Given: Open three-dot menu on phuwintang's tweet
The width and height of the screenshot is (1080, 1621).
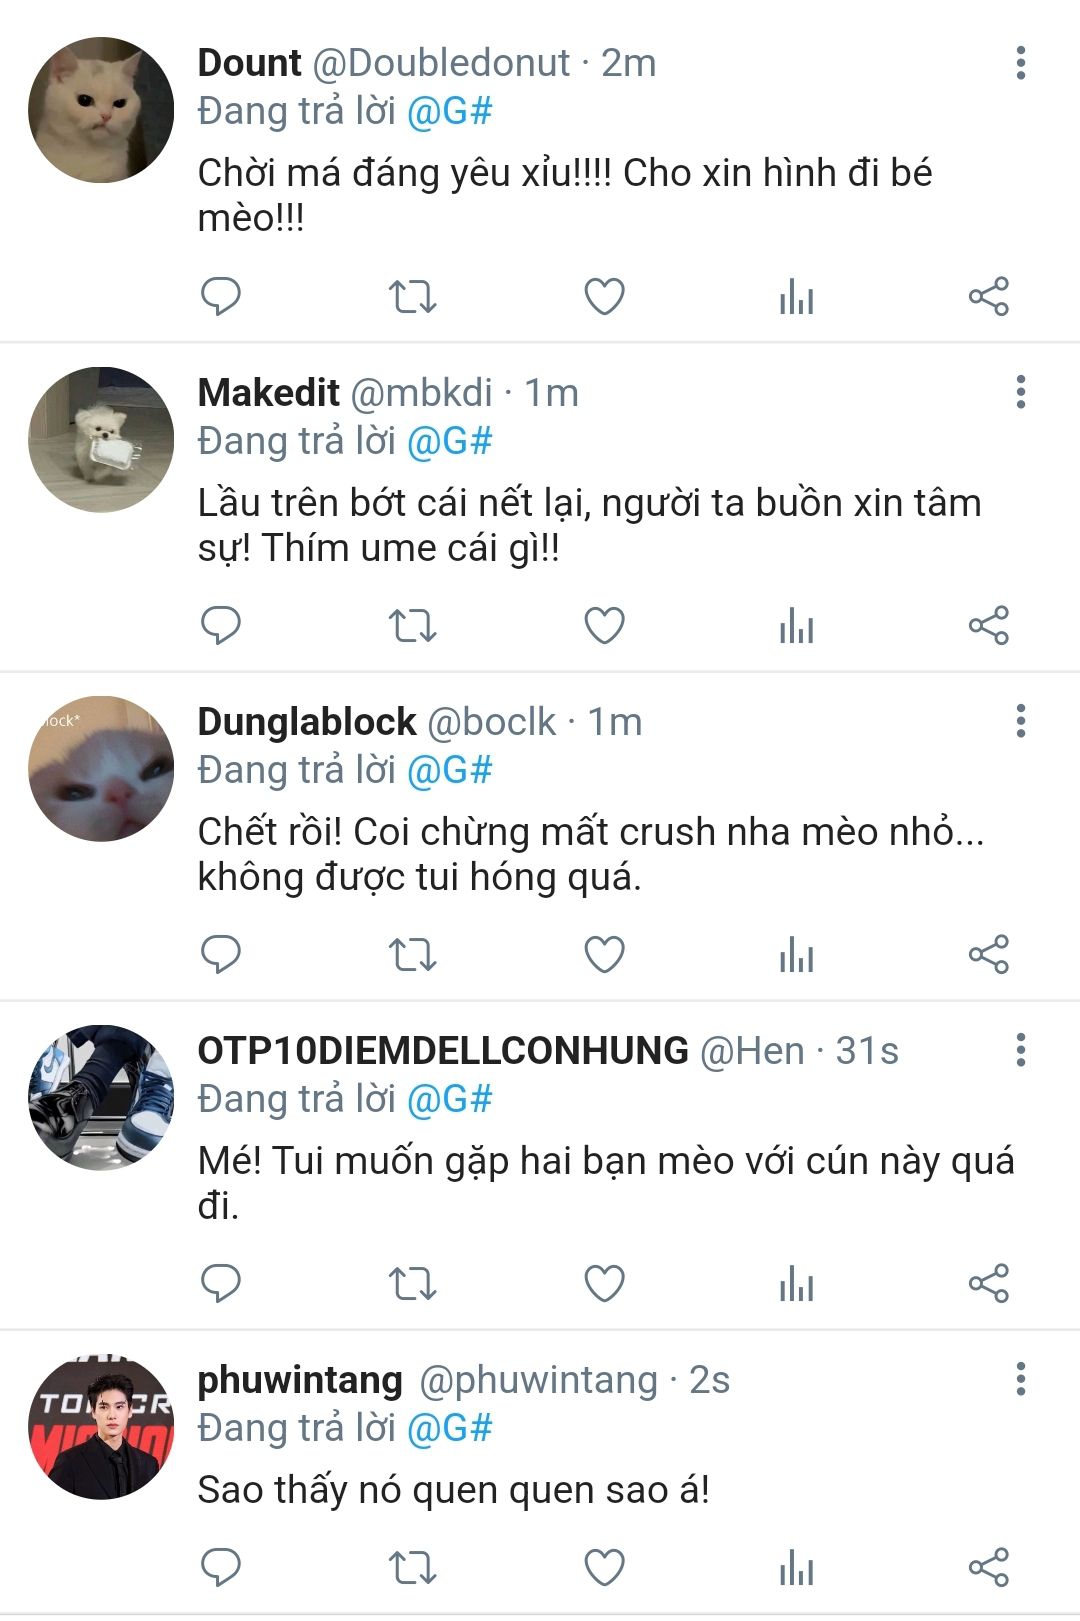Looking at the screenshot, I should (1020, 1379).
